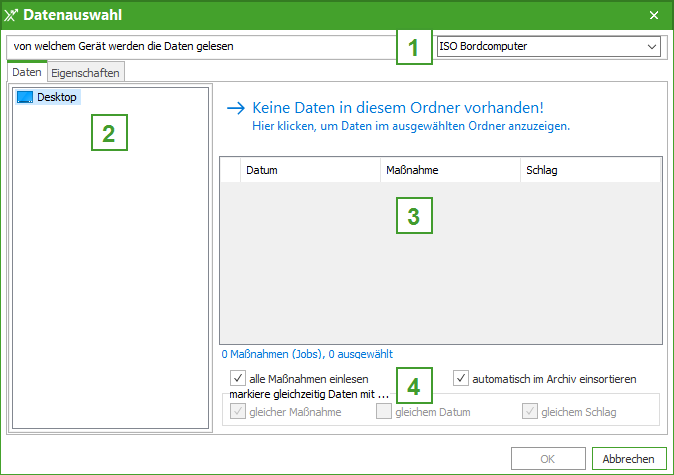
Task: Click the Desktop folder icon in tree
Action: (25, 97)
